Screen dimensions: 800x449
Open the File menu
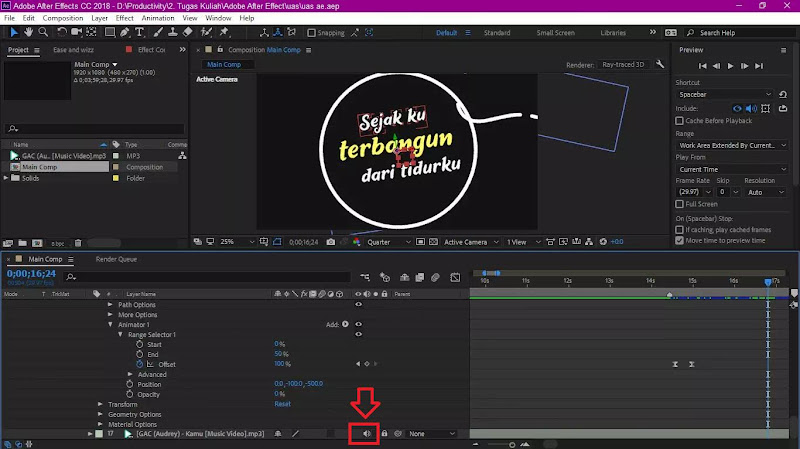click(x=9, y=18)
